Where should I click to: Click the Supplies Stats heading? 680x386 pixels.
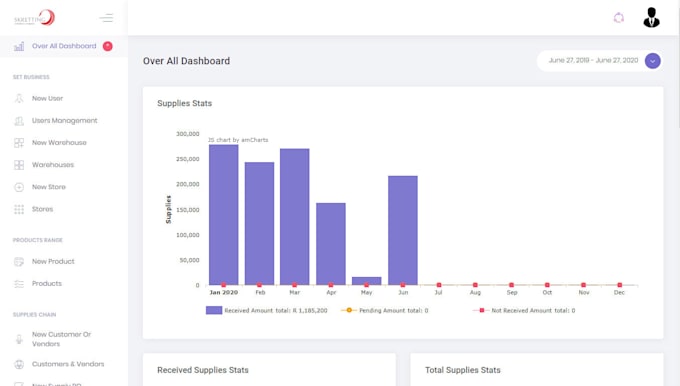185,103
